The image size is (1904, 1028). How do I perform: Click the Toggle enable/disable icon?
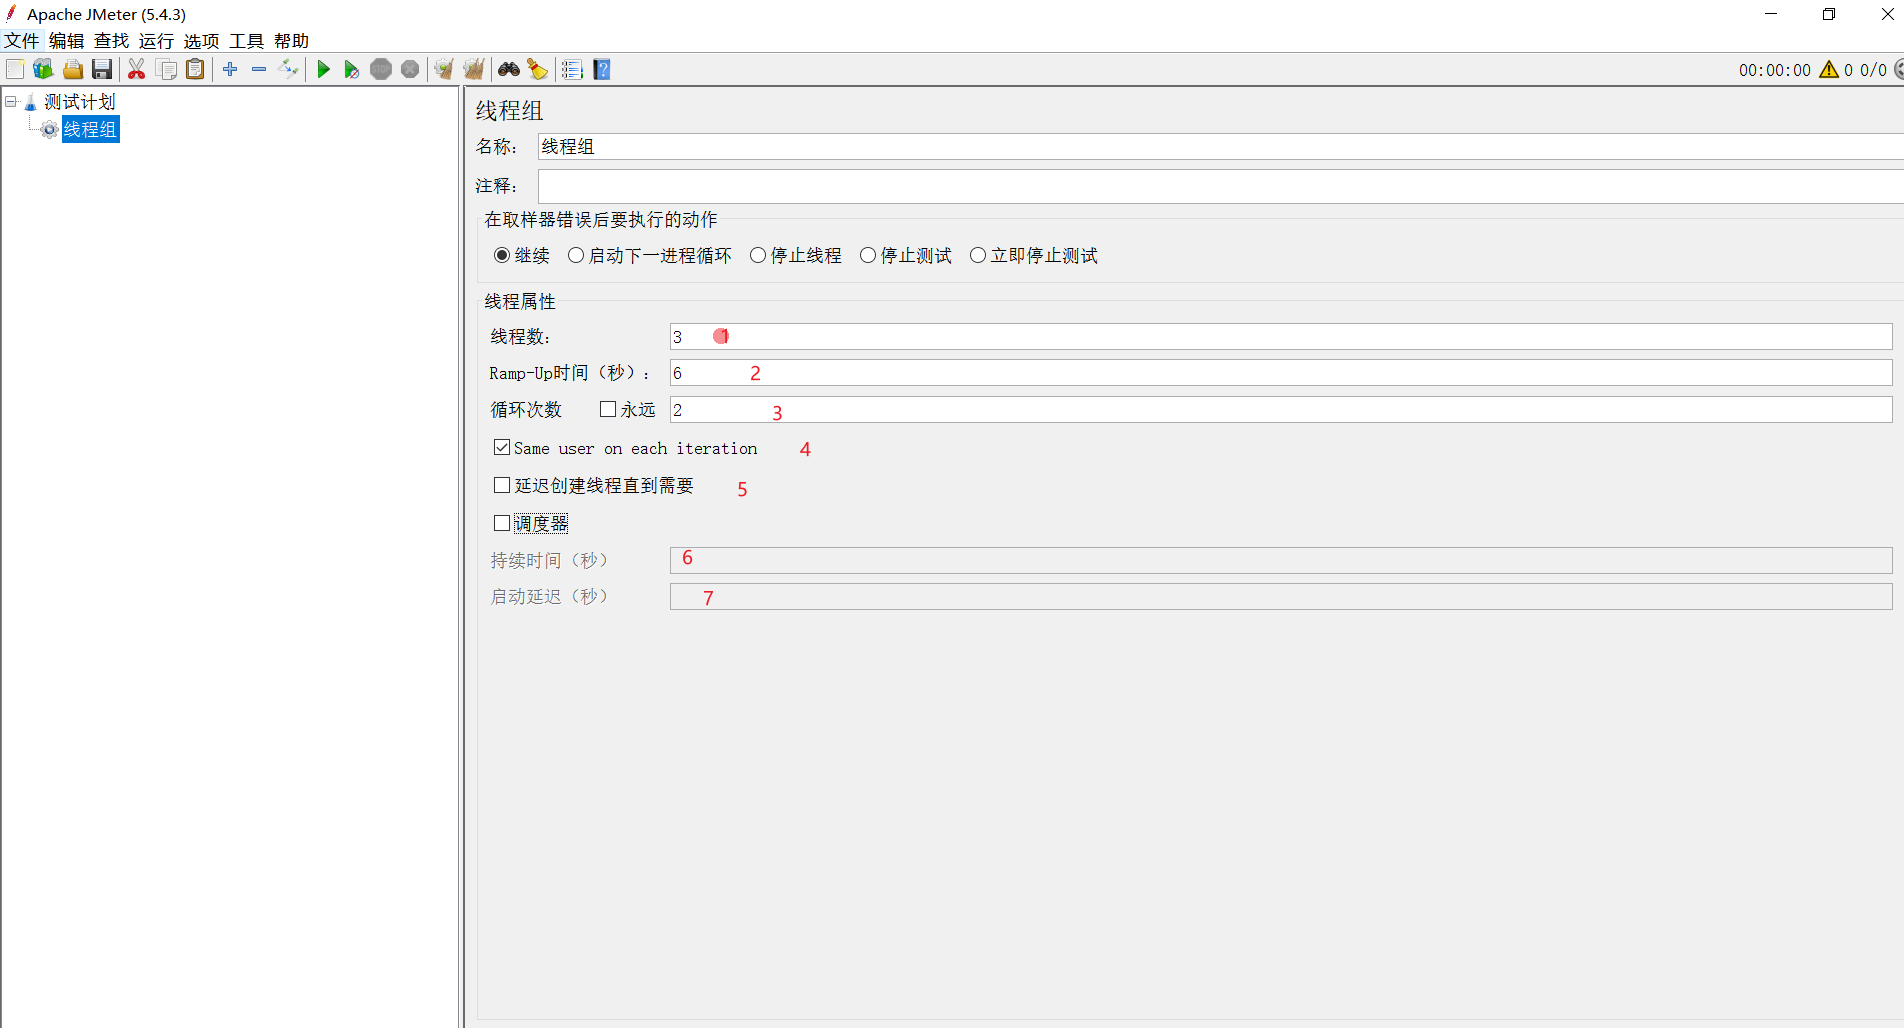pos(288,69)
